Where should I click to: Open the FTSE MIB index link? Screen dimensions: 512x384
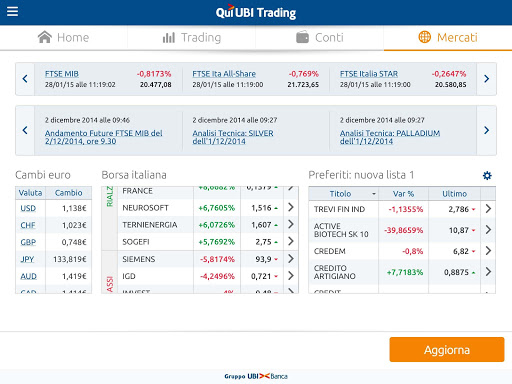(62, 74)
